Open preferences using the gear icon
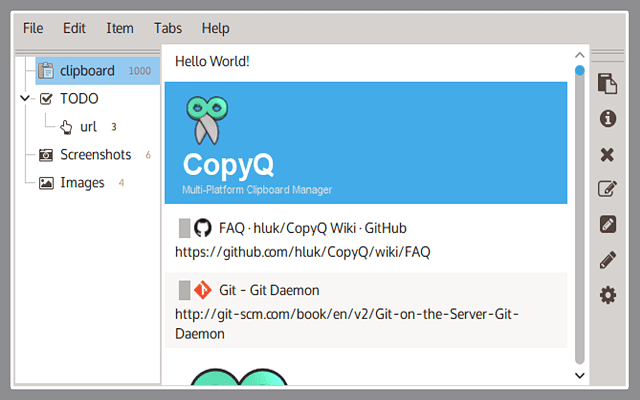The image size is (640, 400). pos(607,295)
